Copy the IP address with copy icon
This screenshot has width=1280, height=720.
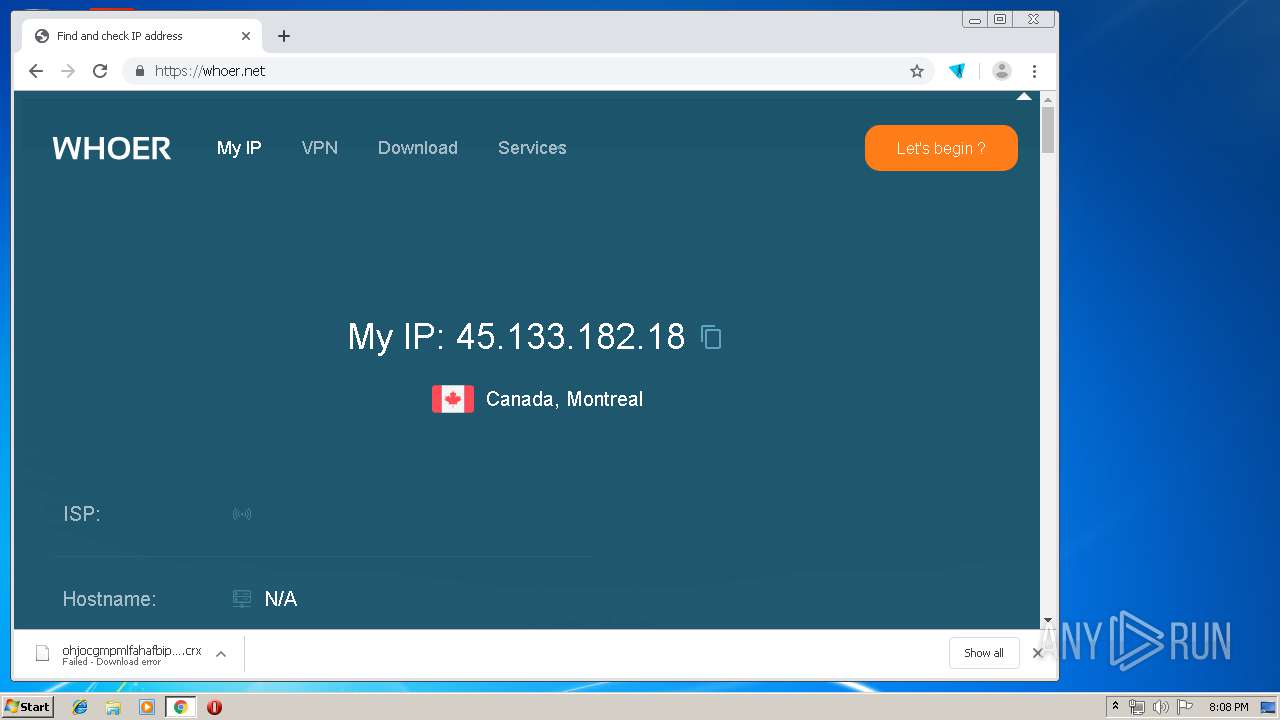point(711,337)
